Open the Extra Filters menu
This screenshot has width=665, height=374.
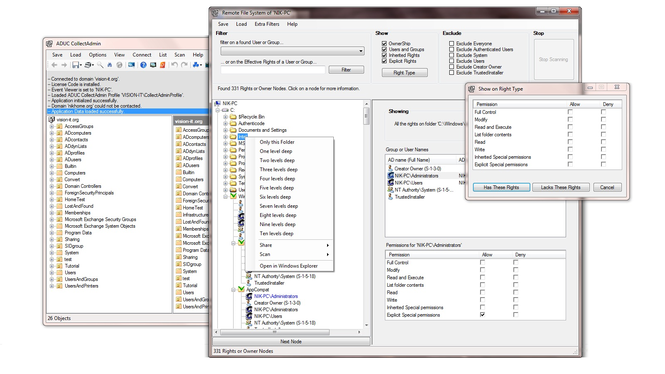[267, 24]
